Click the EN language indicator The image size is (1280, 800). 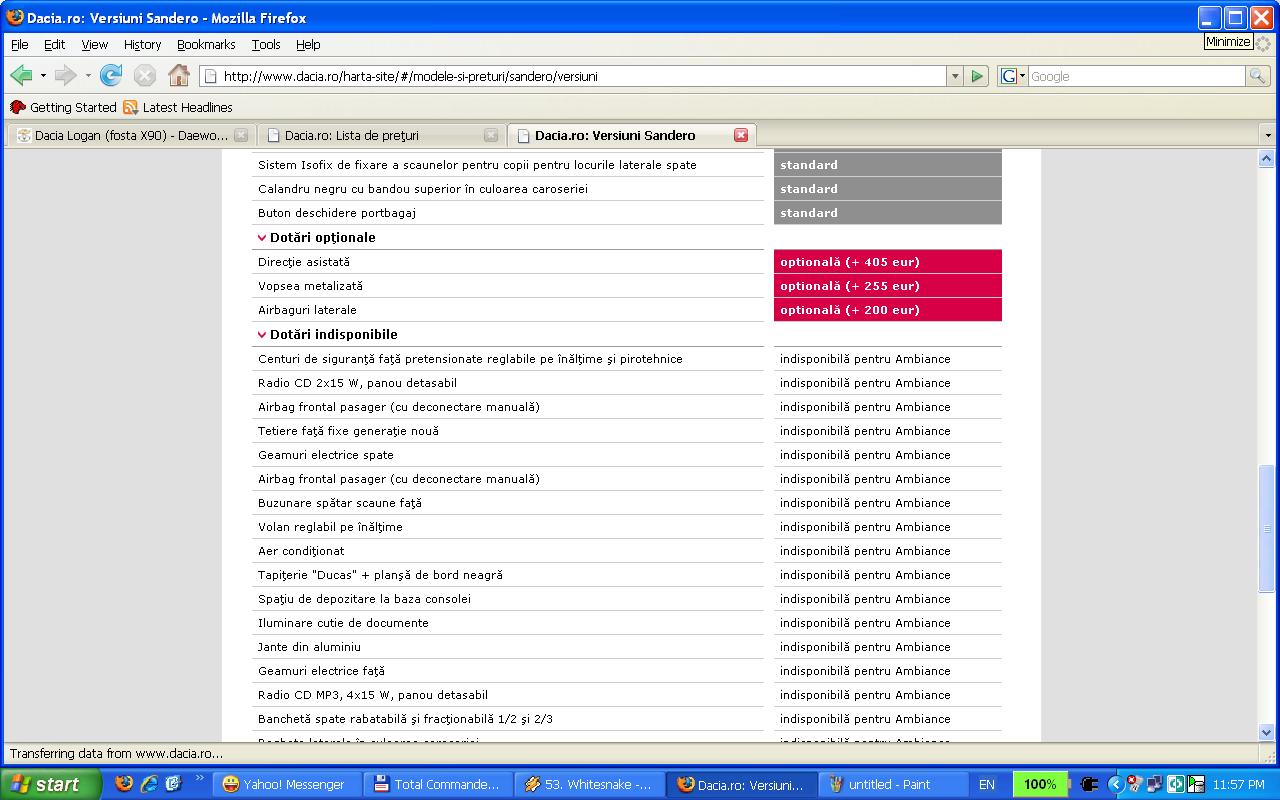point(987,785)
